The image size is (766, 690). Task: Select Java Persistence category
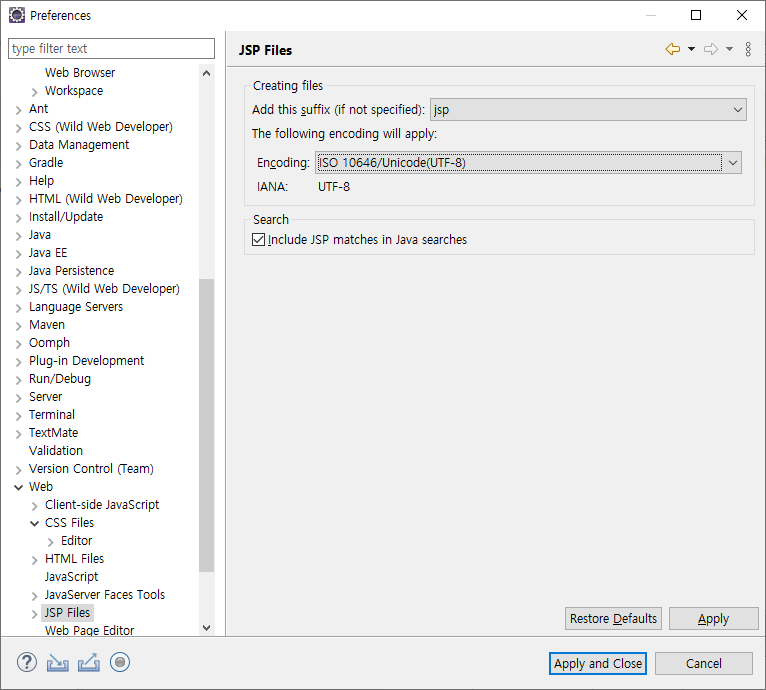tap(71, 271)
